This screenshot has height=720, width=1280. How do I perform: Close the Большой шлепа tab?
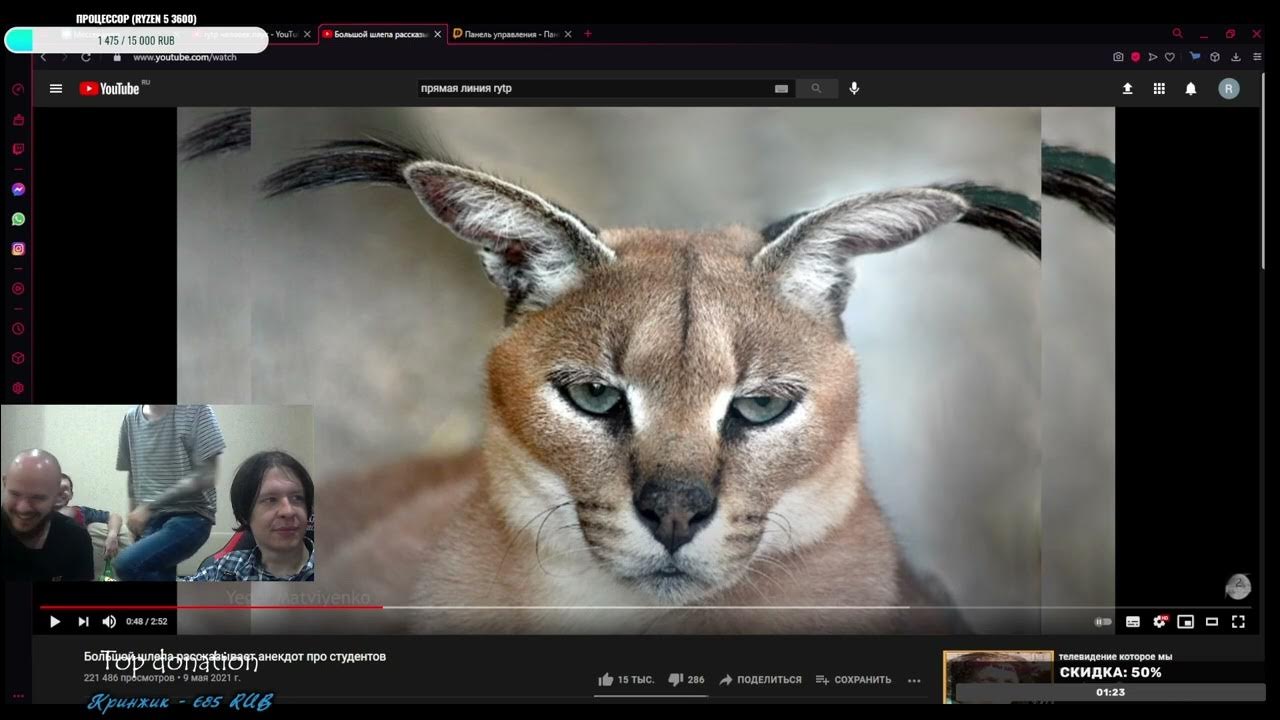[x=437, y=34]
